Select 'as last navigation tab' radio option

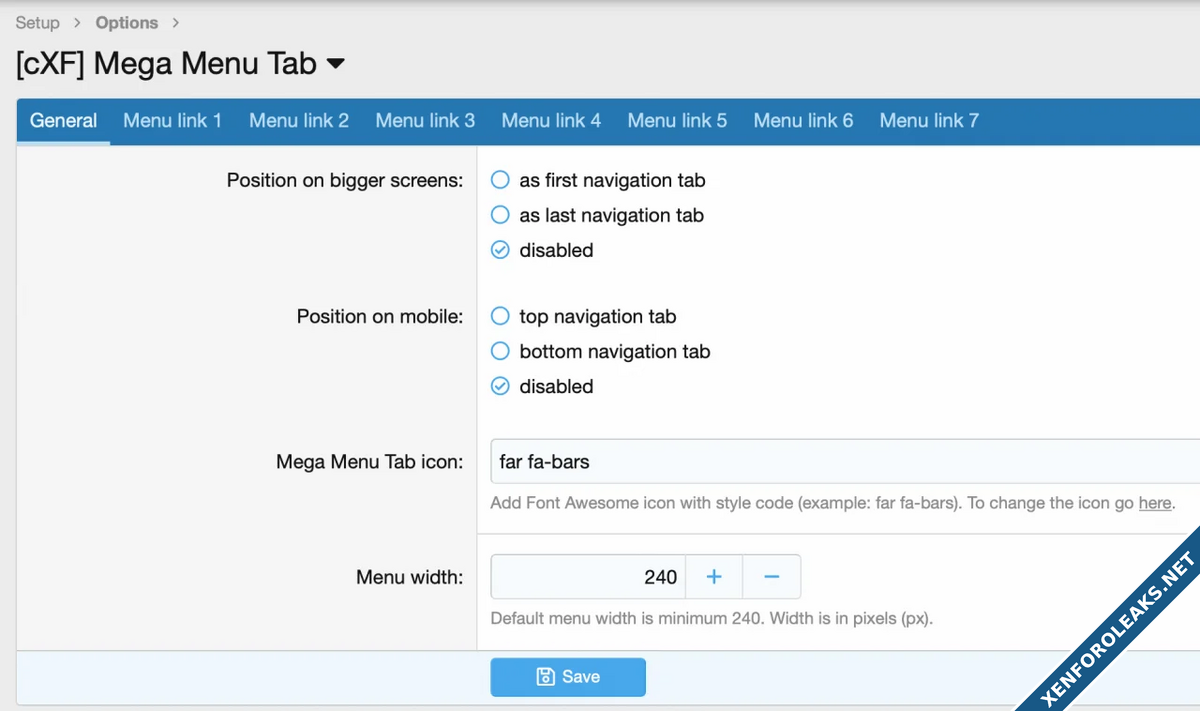[500, 216]
